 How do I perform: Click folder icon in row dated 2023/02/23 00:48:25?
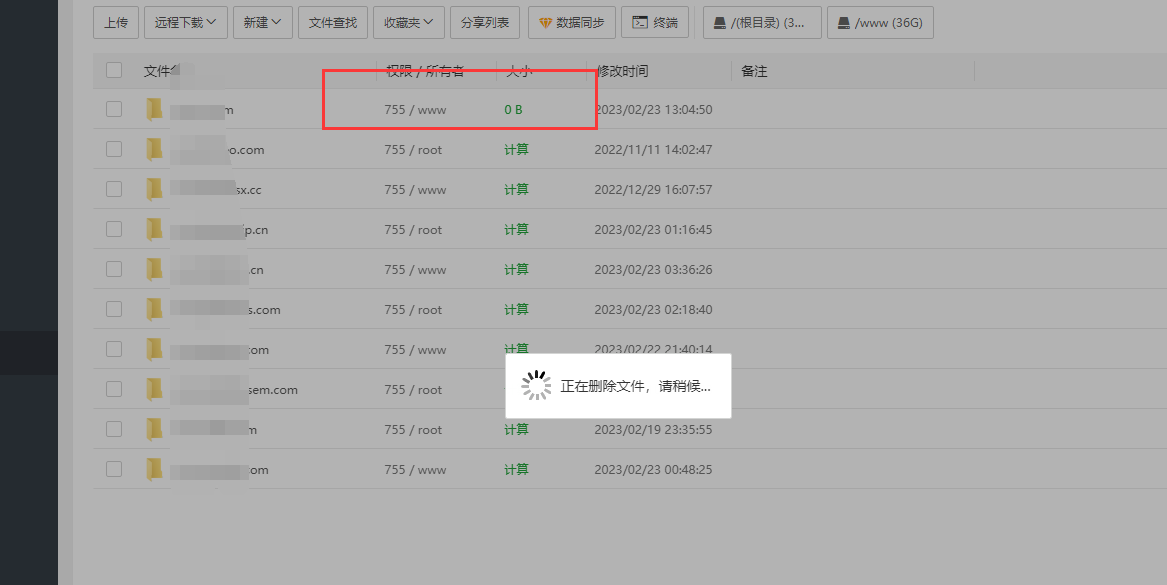point(154,470)
